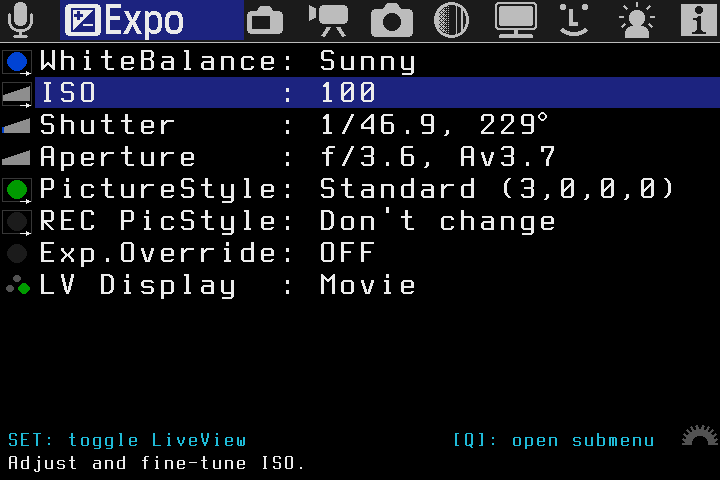Viewport: 720px width, 480px height.
Task: Switch to the Overlay tab icon
Action: pyautogui.click(x=264, y=20)
